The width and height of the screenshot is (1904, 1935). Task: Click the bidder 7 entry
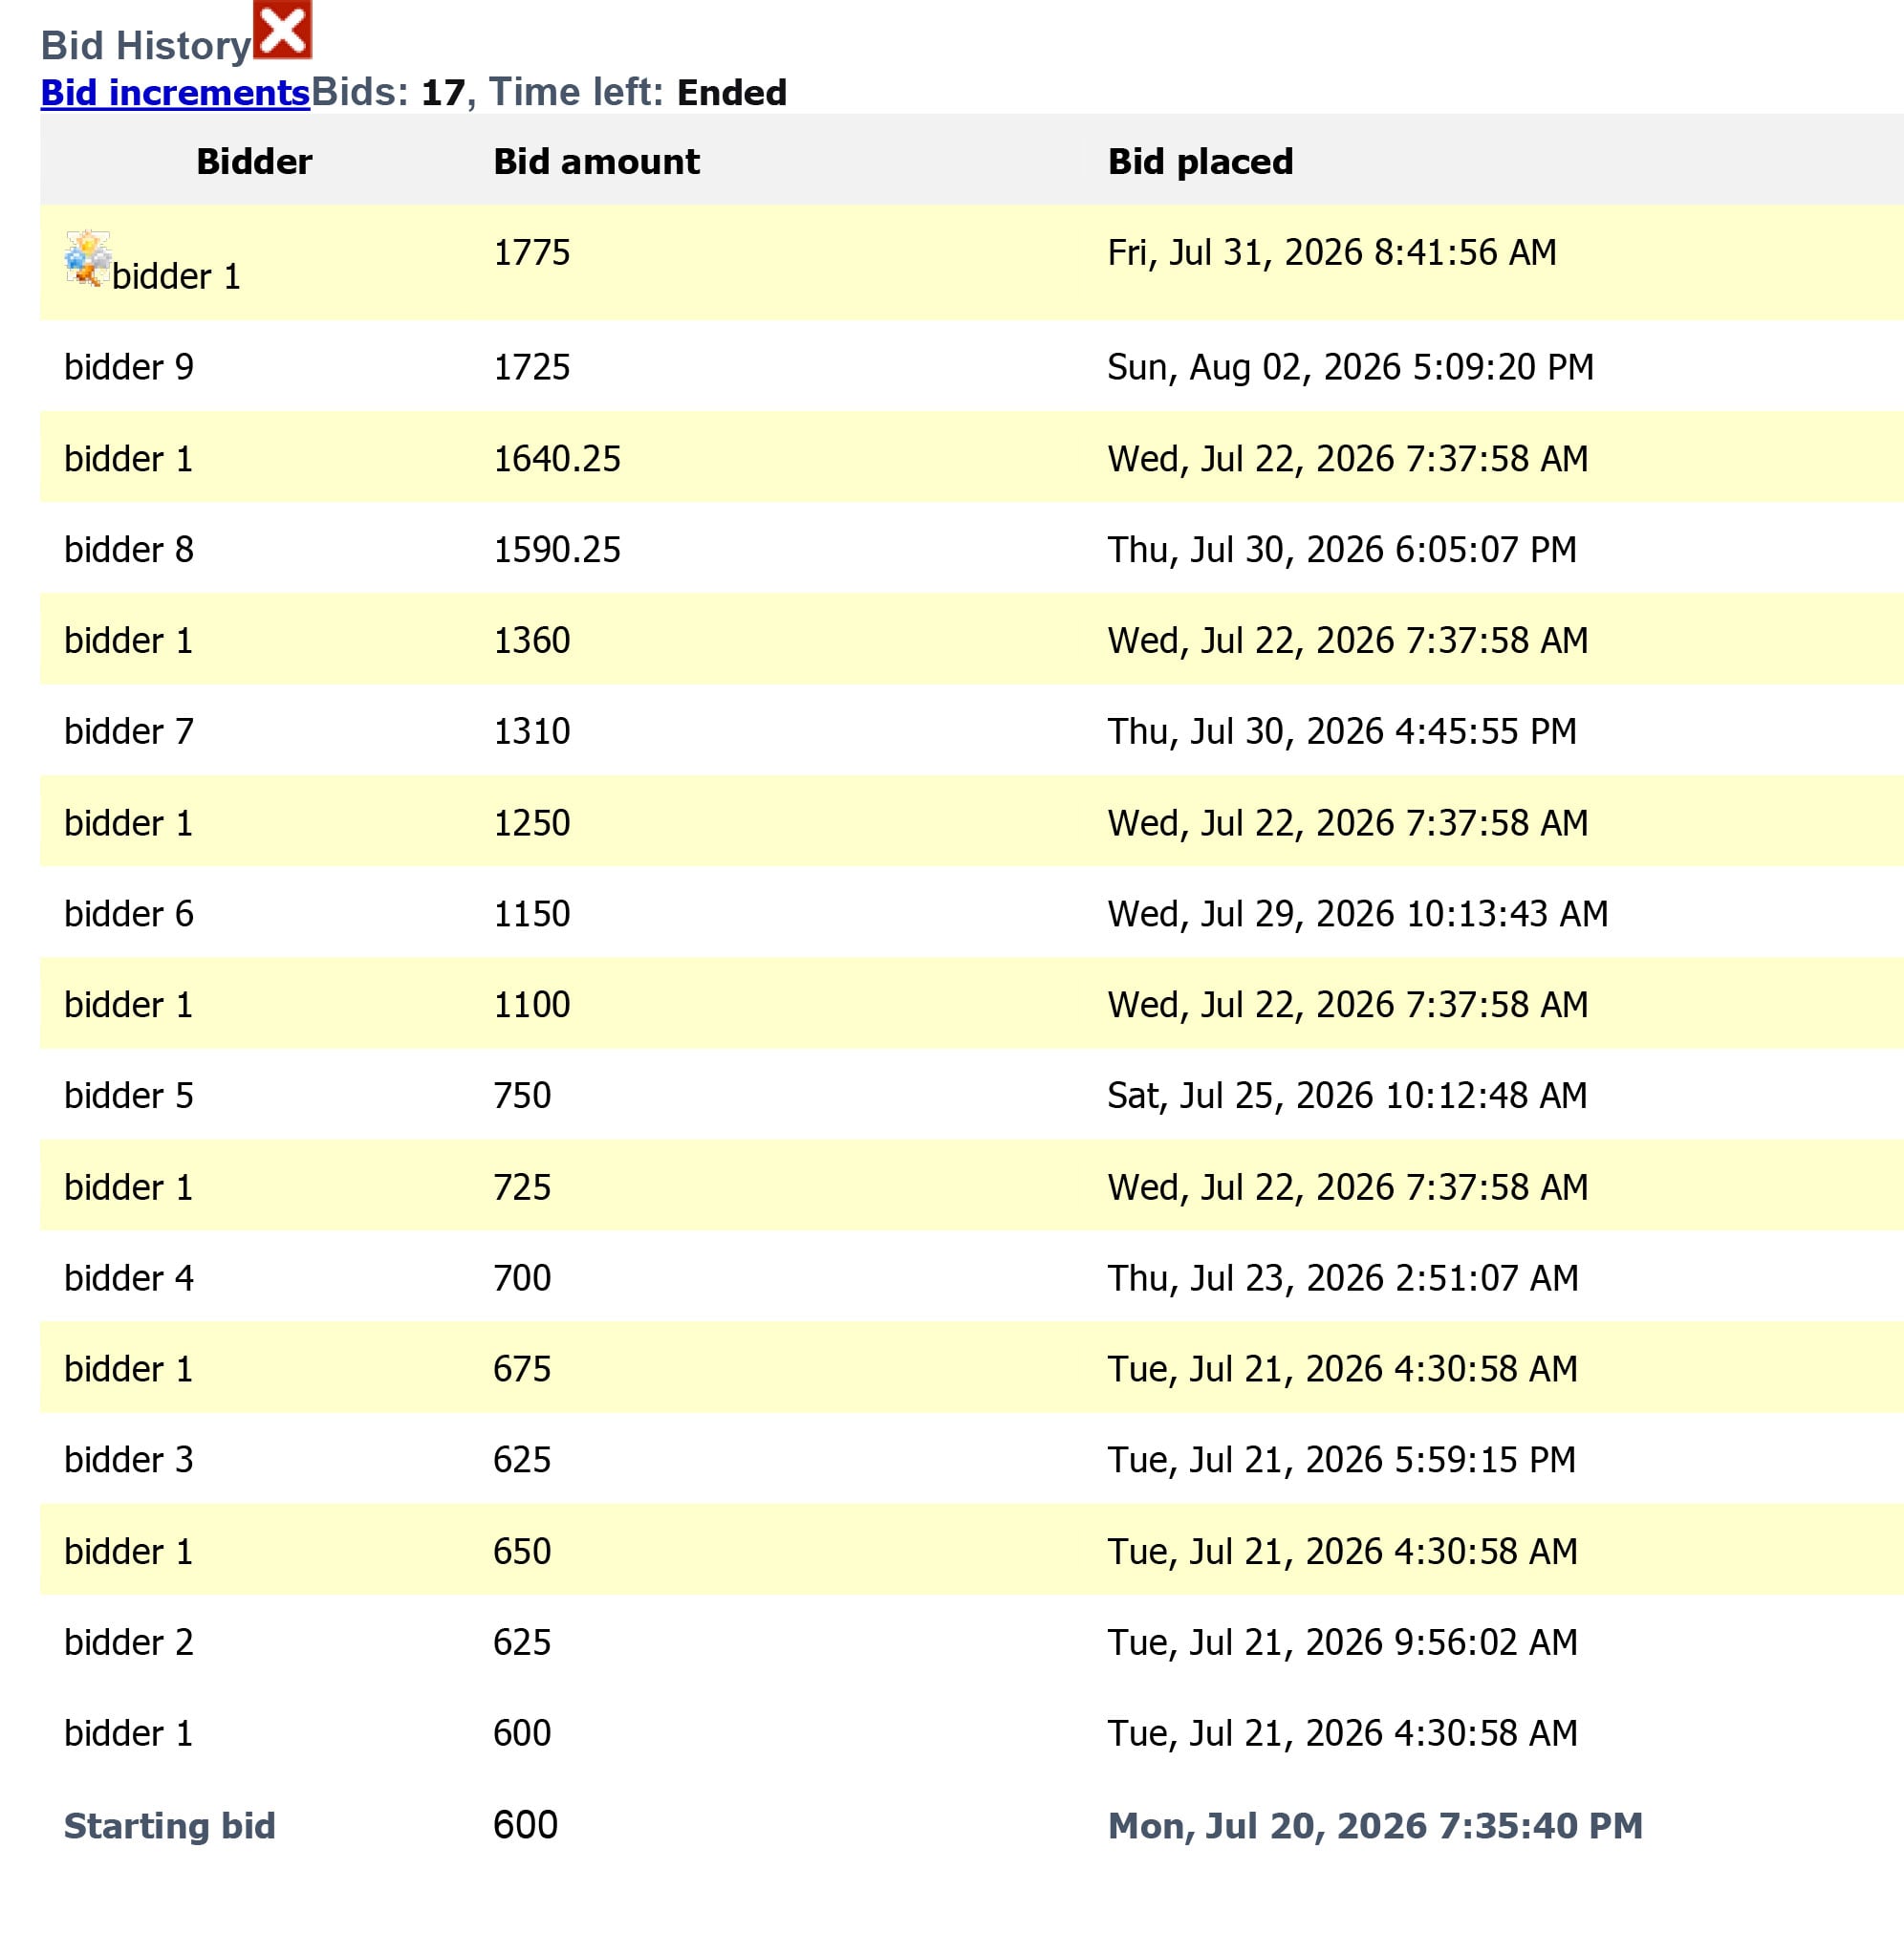(x=129, y=732)
